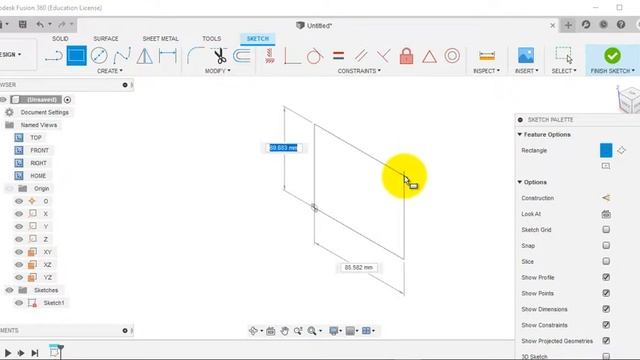Click the Insert image icon
Screen dimensions: 640x360
[x=526, y=56]
